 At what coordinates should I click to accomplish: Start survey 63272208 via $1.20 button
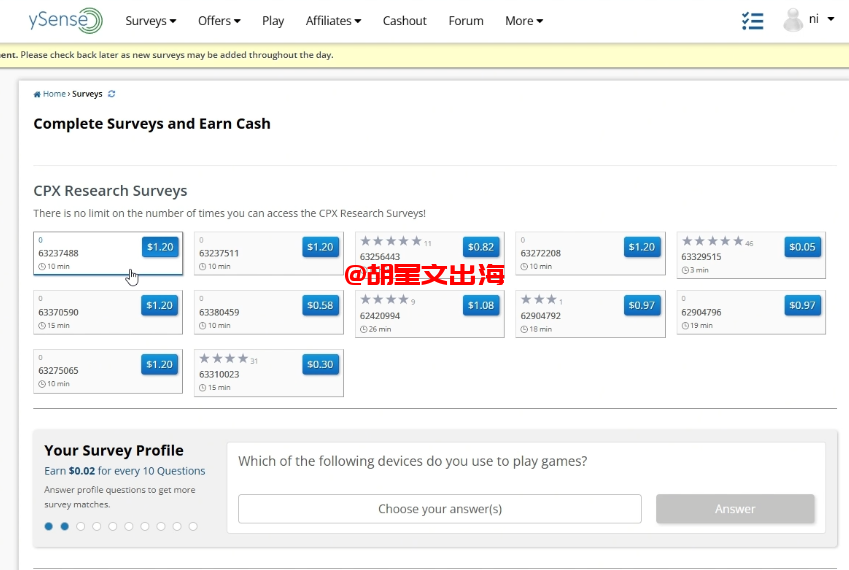click(642, 247)
